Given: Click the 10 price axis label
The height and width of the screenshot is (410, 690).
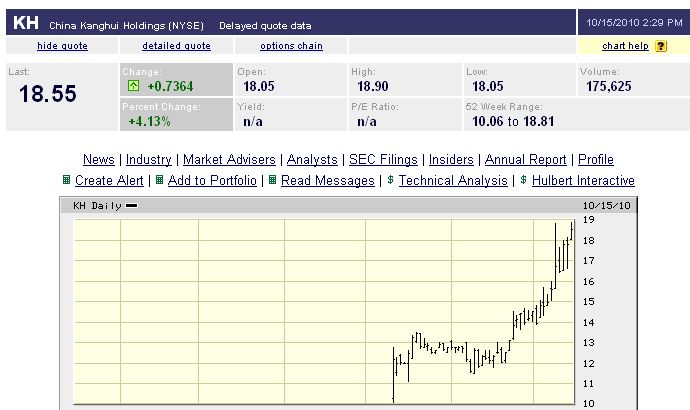Looking at the screenshot, I should pyautogui.click(x=589, y=403).
